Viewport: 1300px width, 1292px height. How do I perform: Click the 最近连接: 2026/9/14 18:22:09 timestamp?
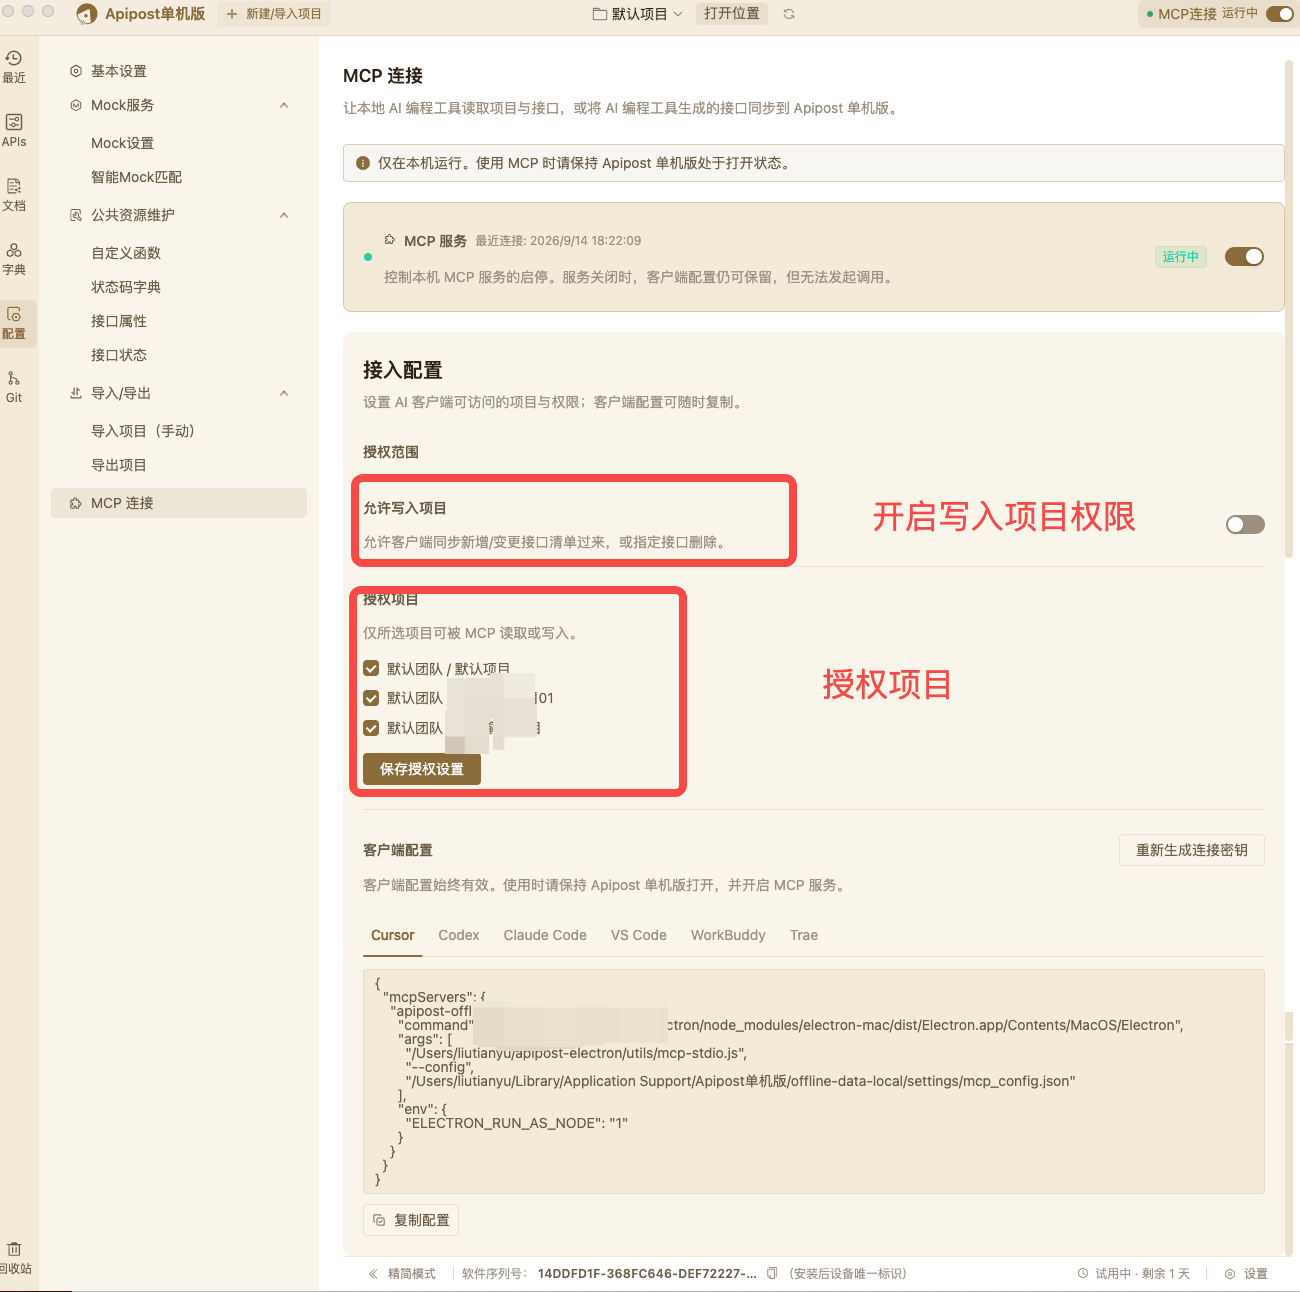coord(558,241)
